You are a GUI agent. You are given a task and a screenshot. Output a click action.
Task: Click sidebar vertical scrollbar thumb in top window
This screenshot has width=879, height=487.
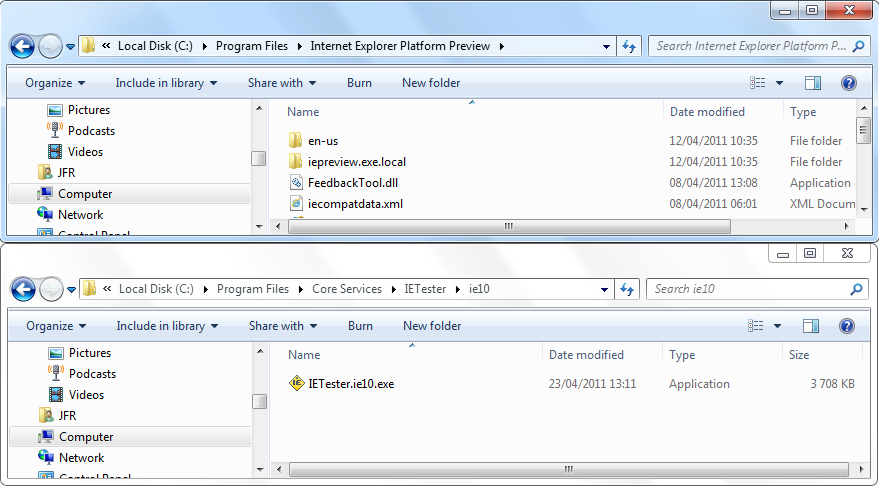point(258,159)
